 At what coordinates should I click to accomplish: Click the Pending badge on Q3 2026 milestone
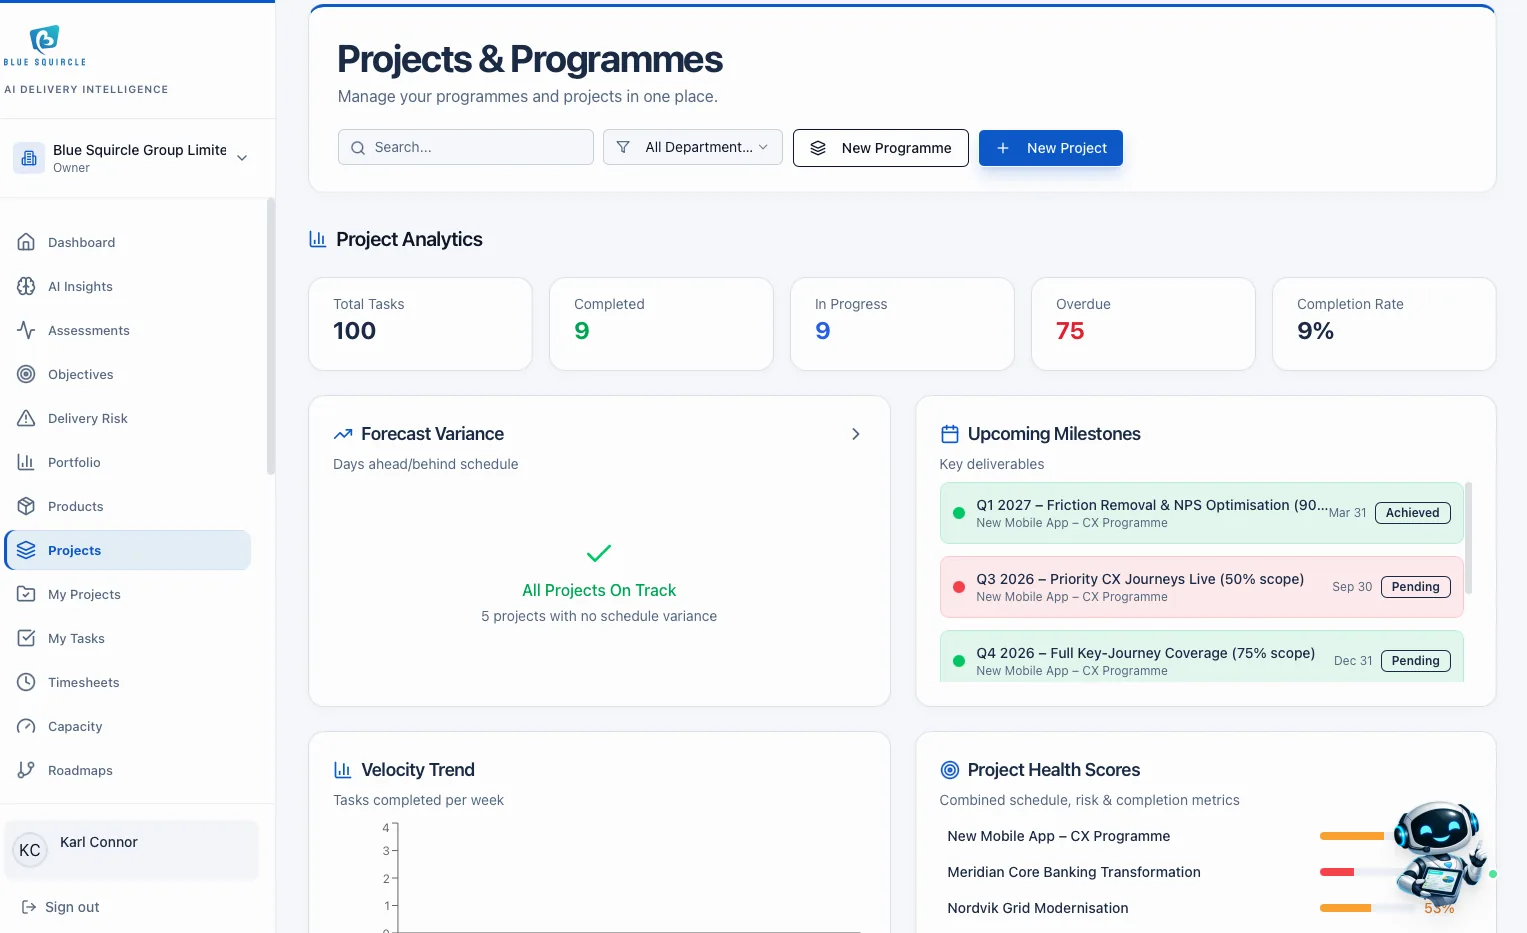1415,587
